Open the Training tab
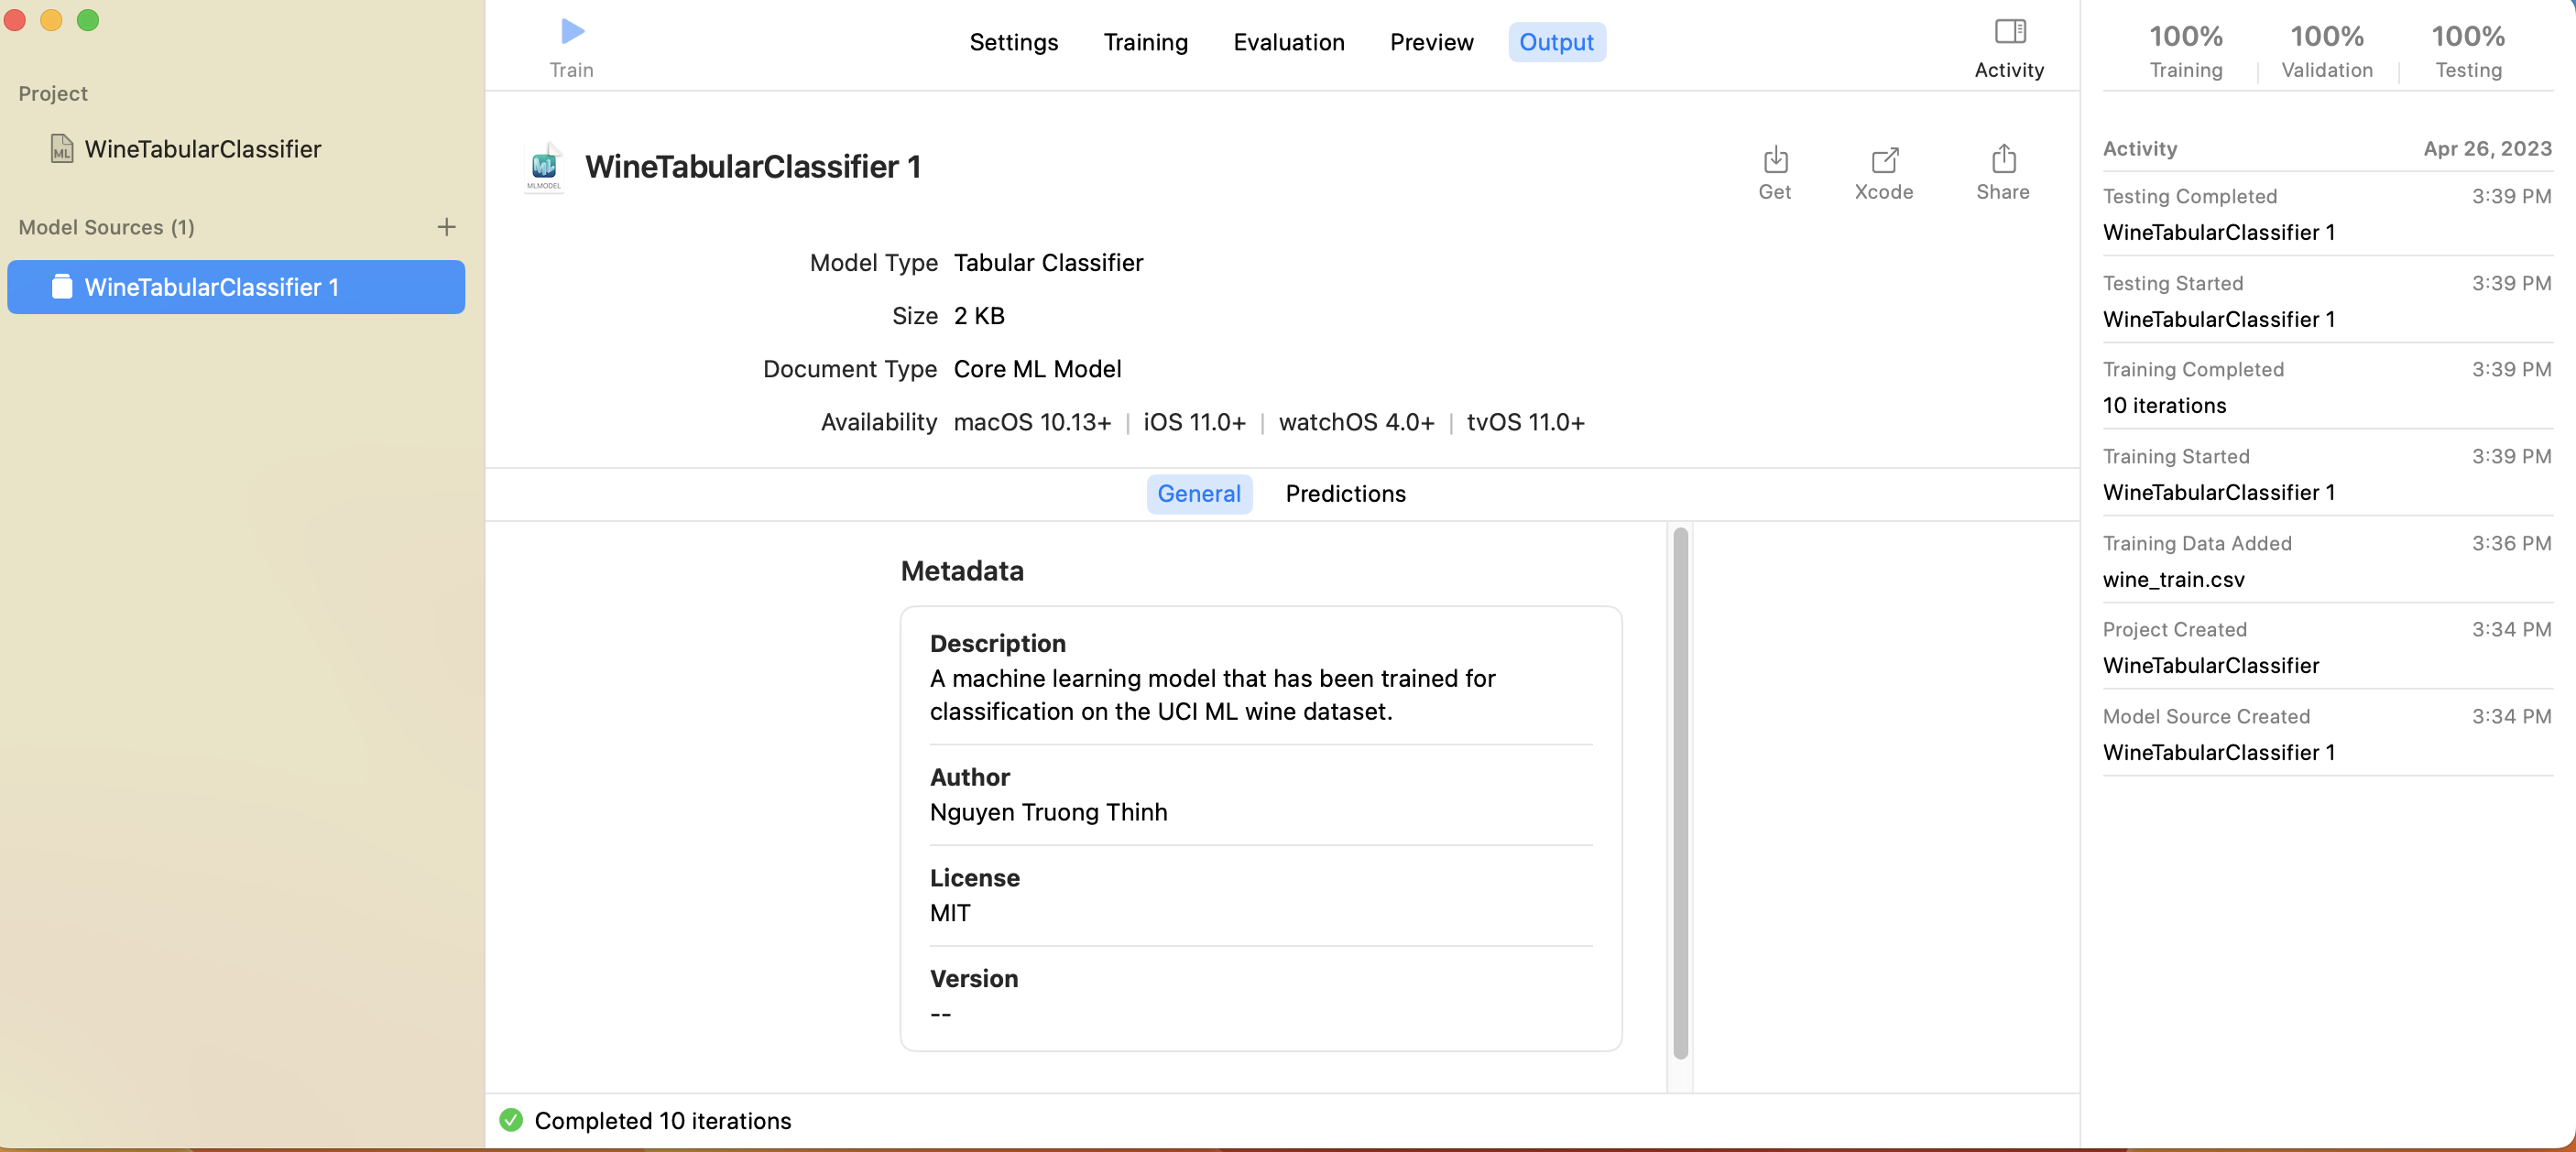This screenshot has height=1152, width=2576. [1145, 42]
